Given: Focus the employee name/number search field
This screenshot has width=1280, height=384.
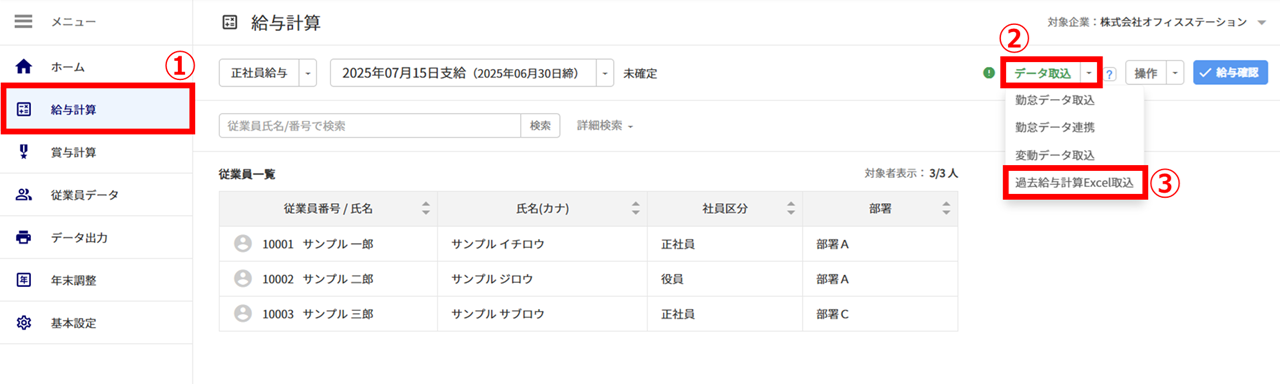Looking at the screenshot, I should (x=370, y=125).
